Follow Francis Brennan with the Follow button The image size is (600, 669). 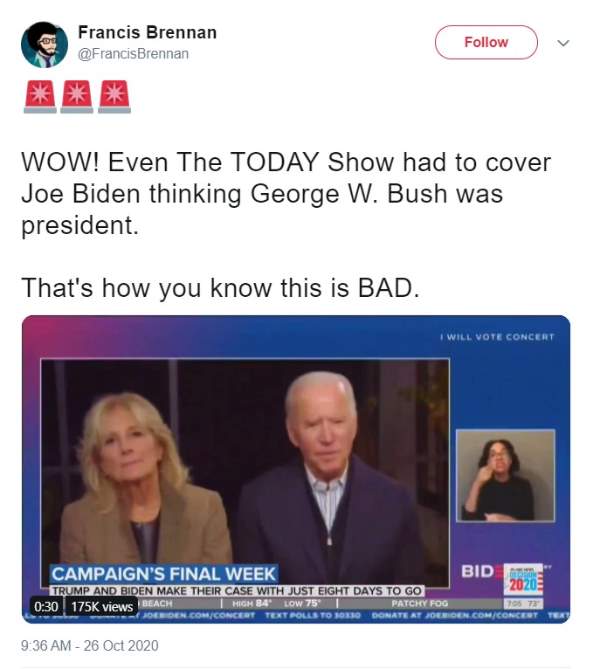[486, 42]
